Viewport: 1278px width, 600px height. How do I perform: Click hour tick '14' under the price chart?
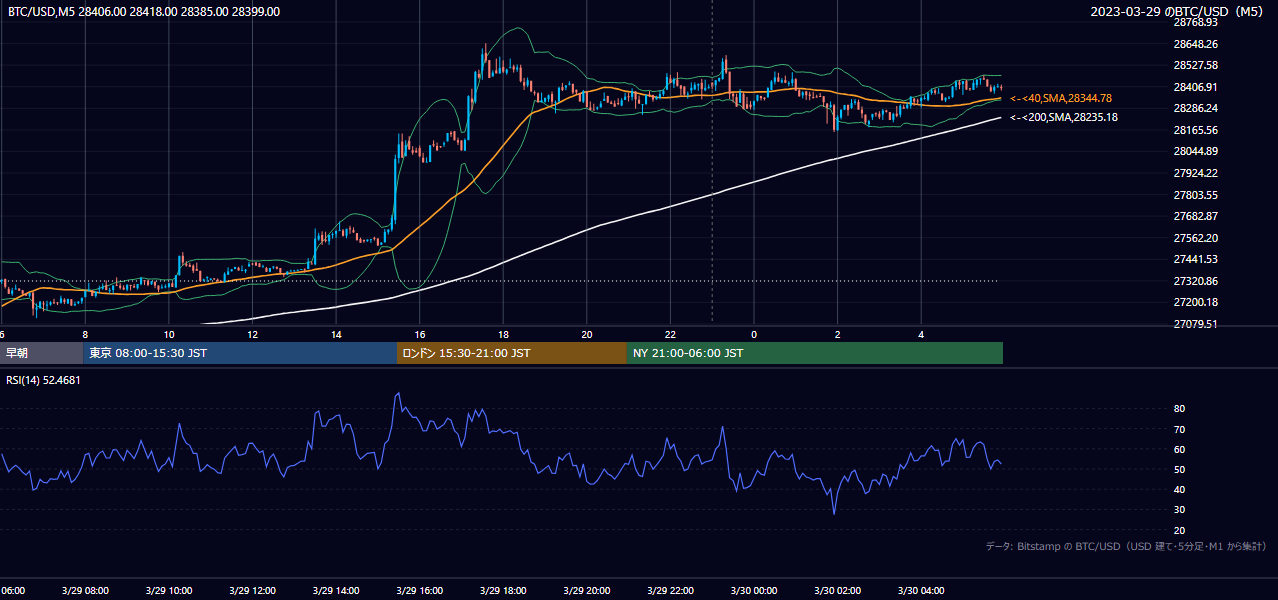point(336,334)
